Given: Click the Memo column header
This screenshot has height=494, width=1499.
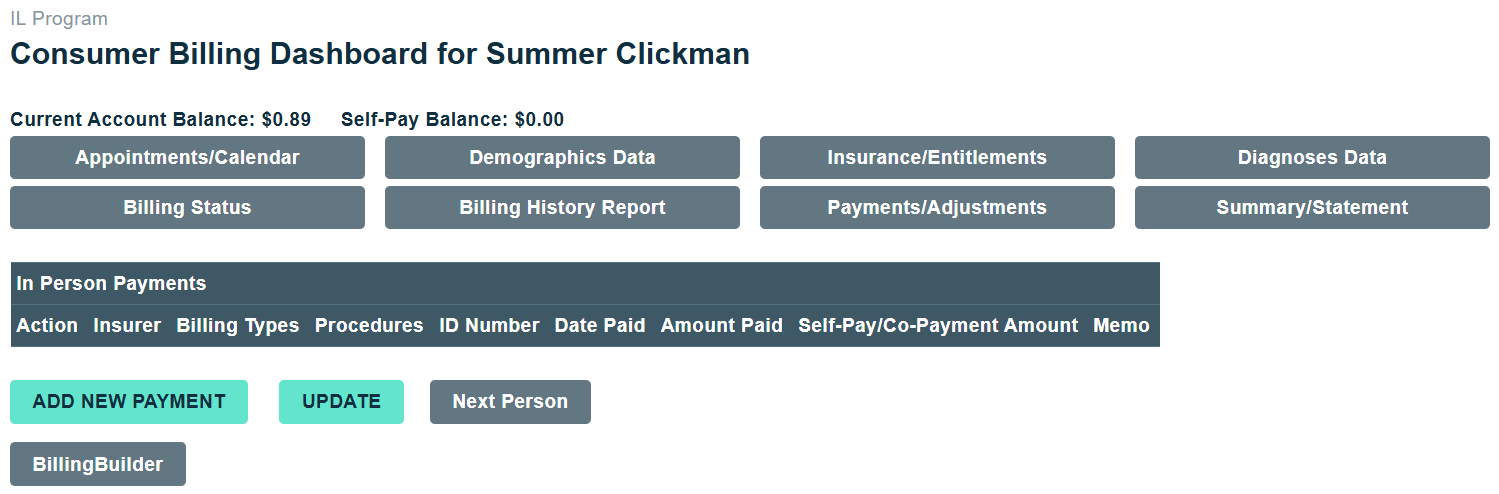Looking at the screenshot, I should coord(1121,326).
